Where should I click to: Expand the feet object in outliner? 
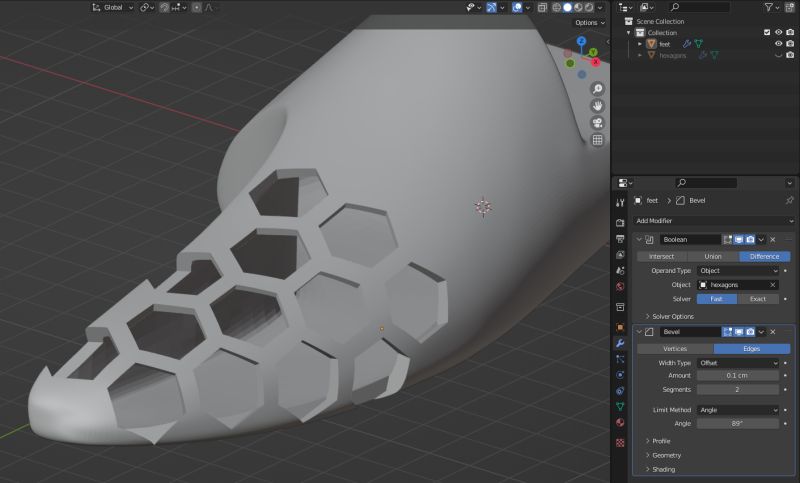click(640, 44)
